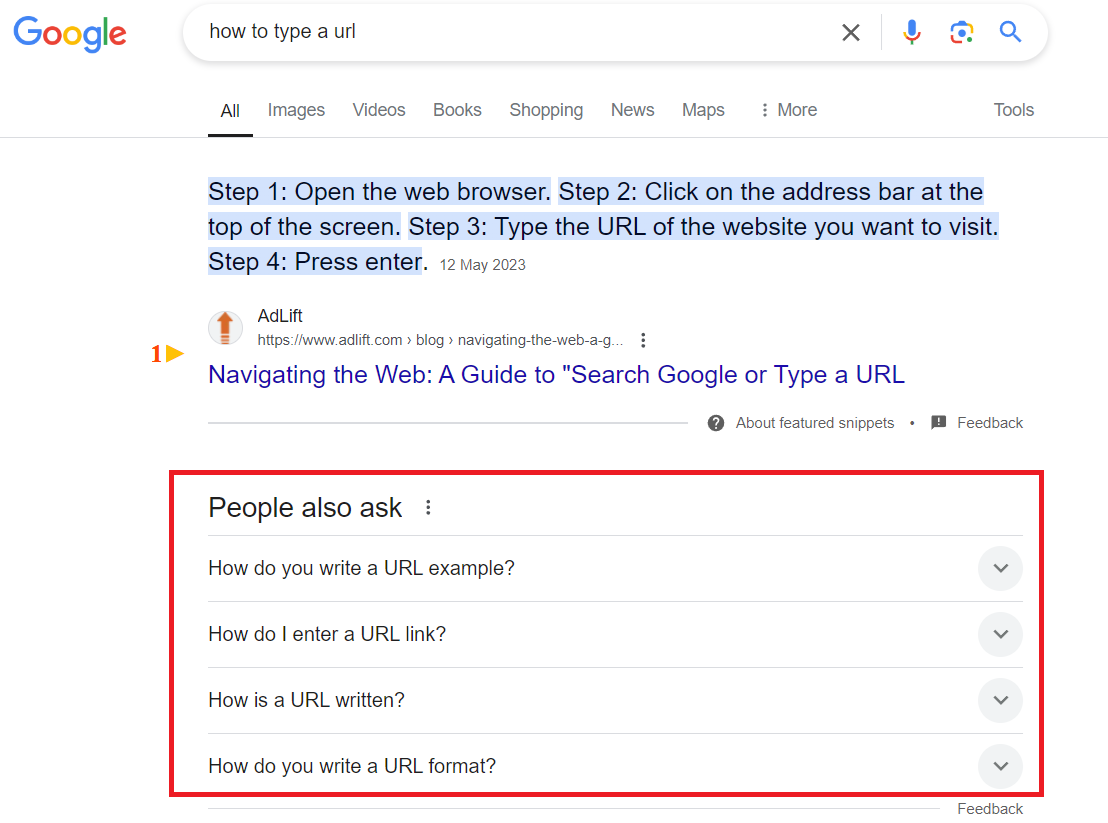This screenshot has height=823, width=1108.
Task: Switch to the Videos tab
Action: (x=379, y=110)
